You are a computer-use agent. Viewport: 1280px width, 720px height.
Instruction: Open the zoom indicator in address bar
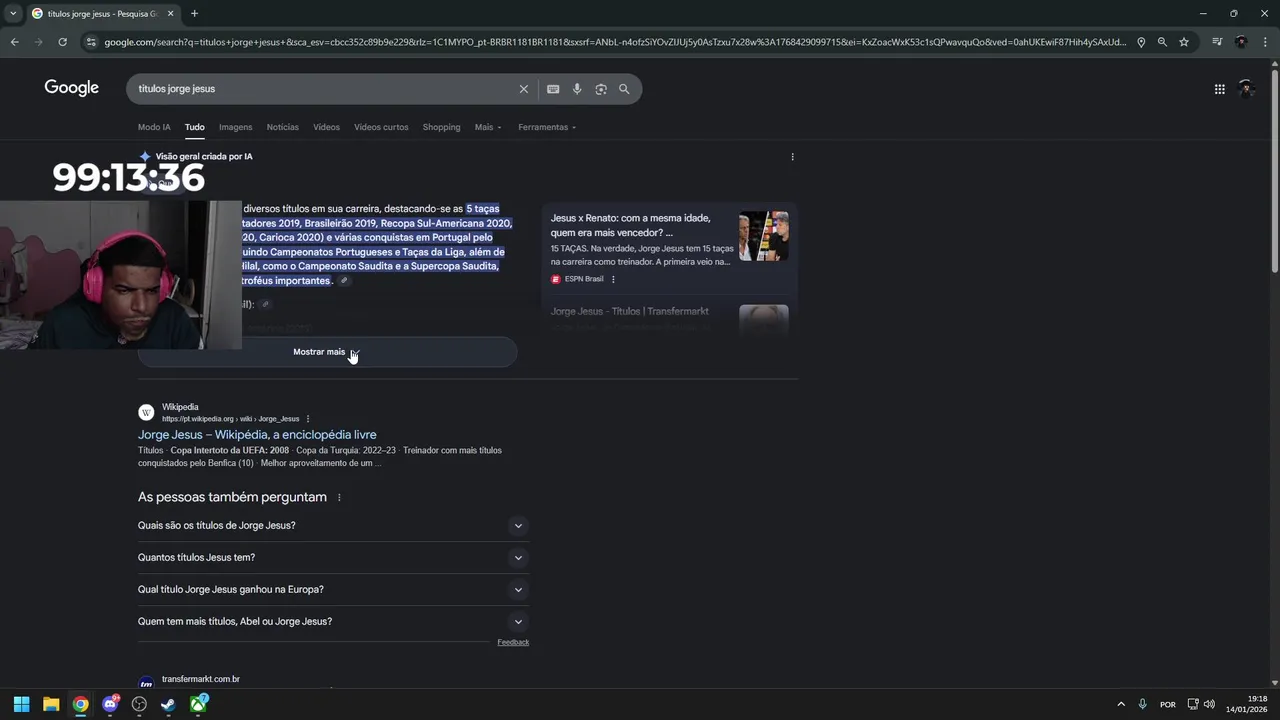(x=1162, y=42)
